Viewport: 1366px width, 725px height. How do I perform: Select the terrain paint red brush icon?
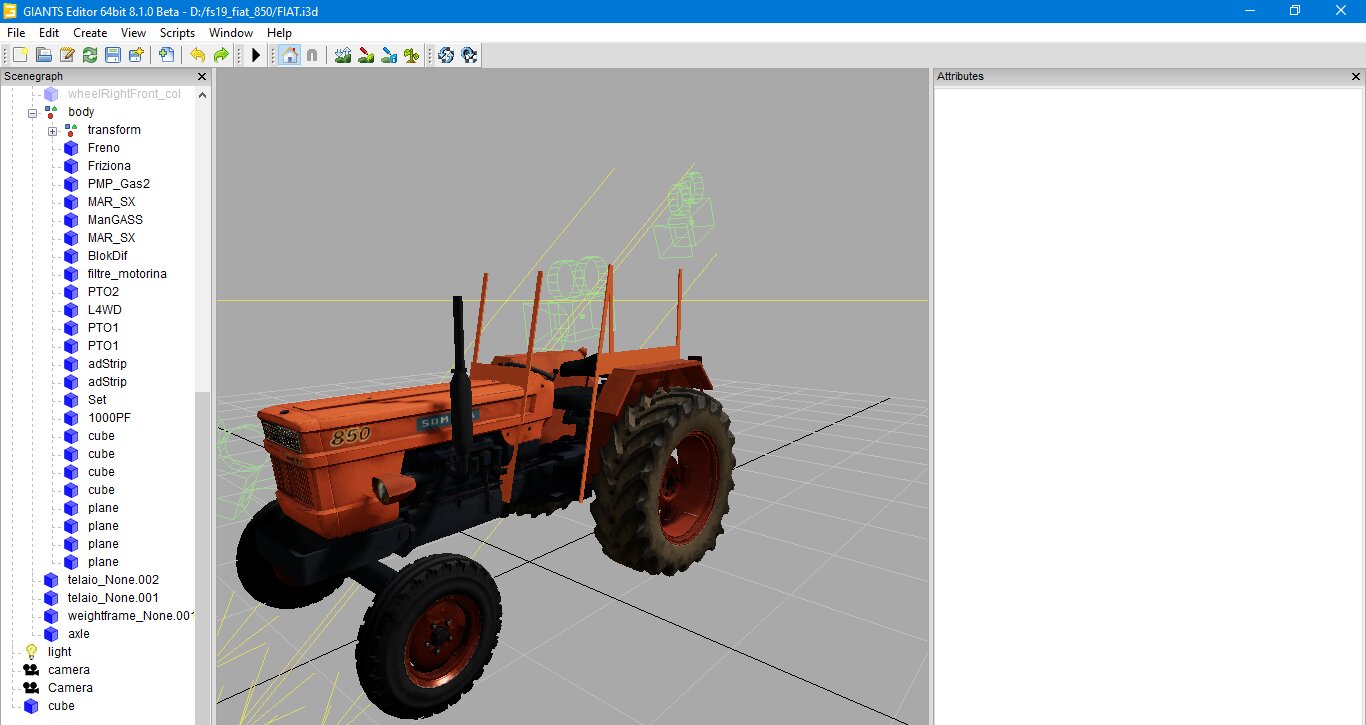coord(366,55)
